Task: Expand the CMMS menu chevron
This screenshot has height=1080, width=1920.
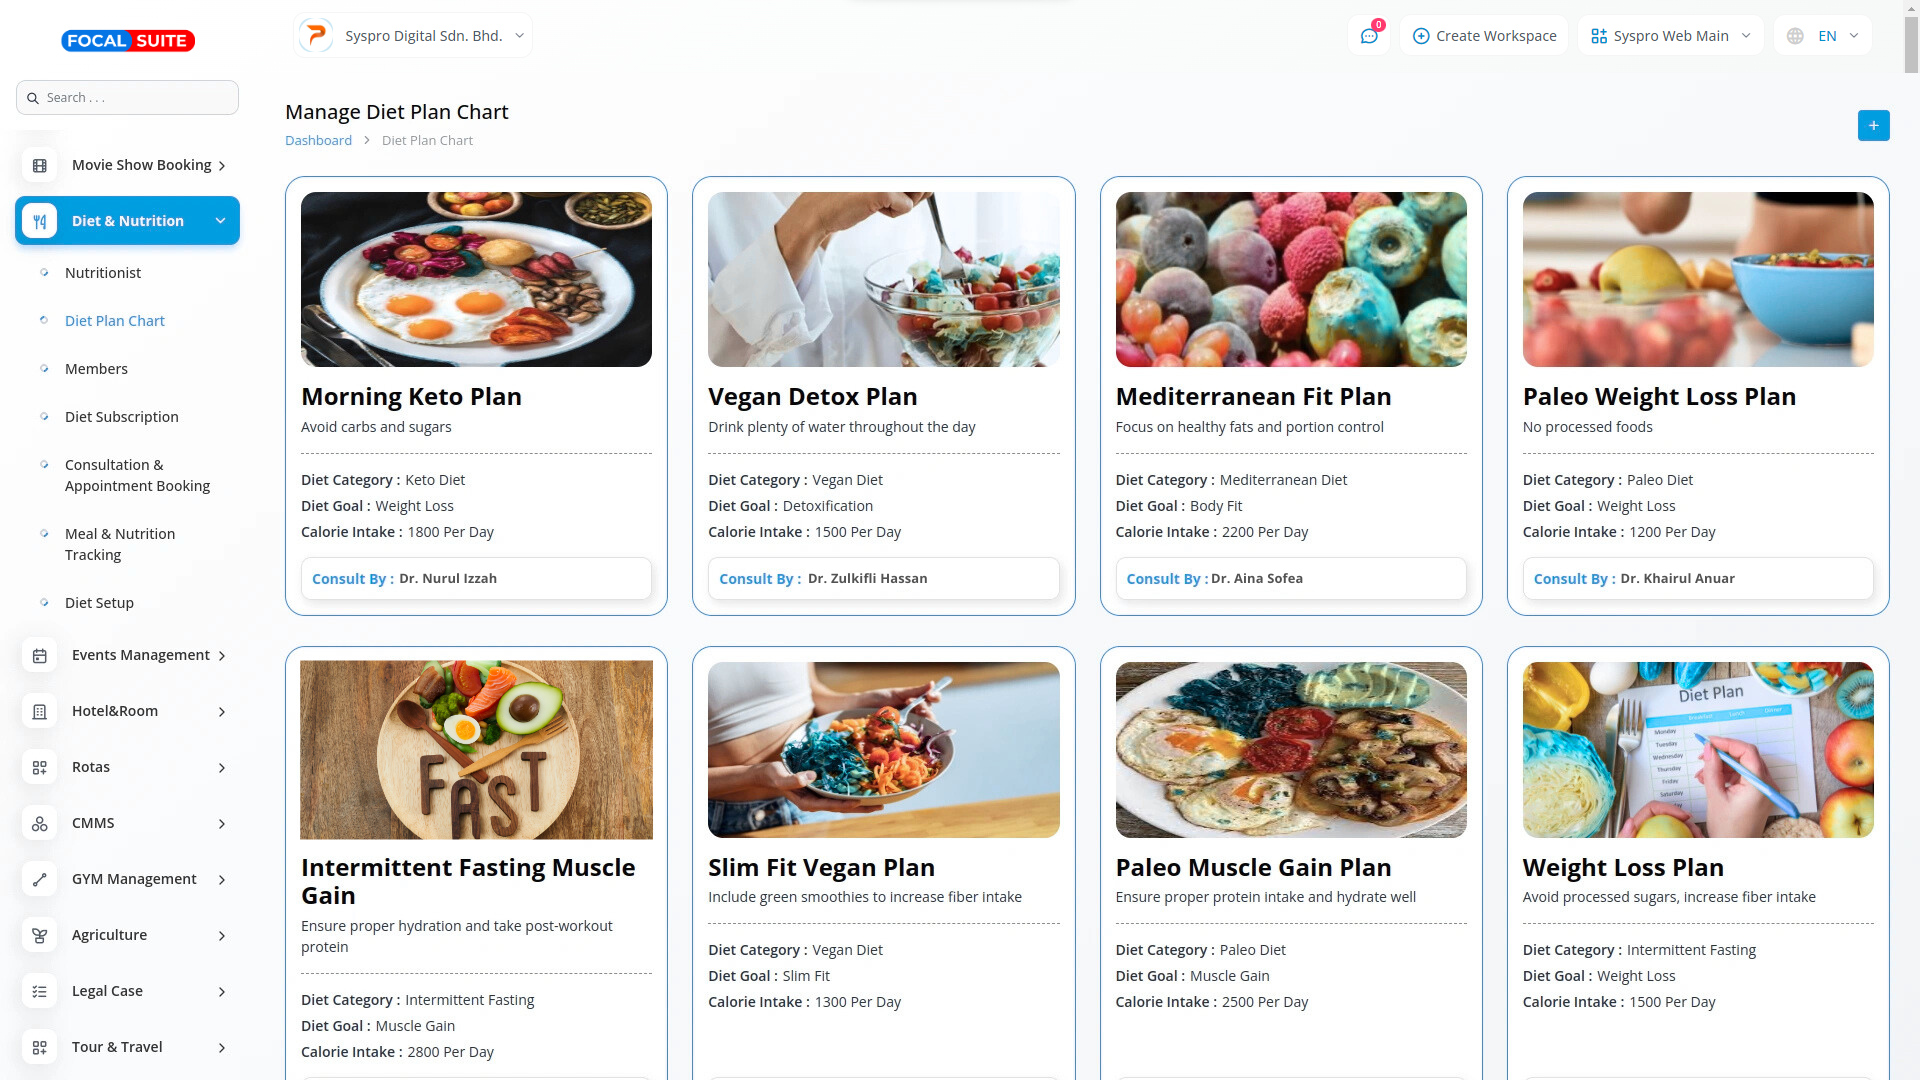Action: (x=222, y=824)
